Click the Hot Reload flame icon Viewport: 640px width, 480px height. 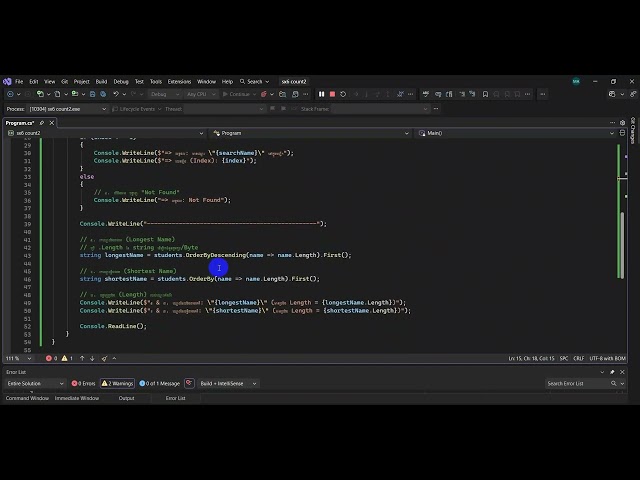pos(264,94)
